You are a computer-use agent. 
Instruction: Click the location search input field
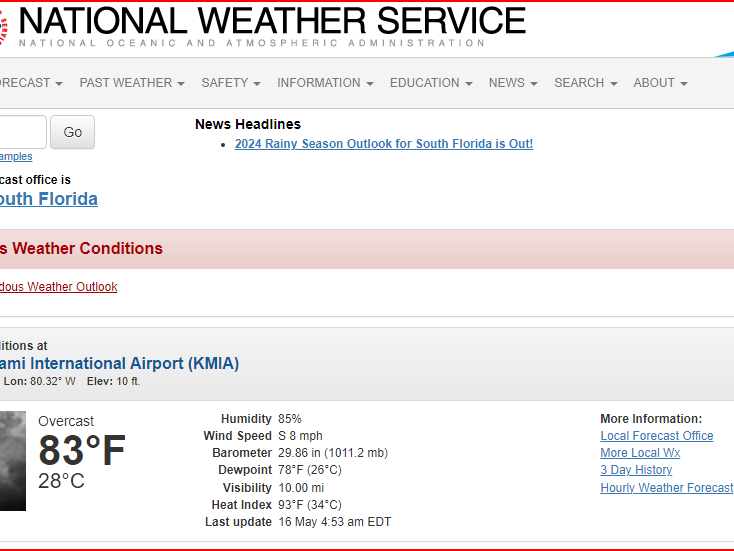(x=22, y=132)
